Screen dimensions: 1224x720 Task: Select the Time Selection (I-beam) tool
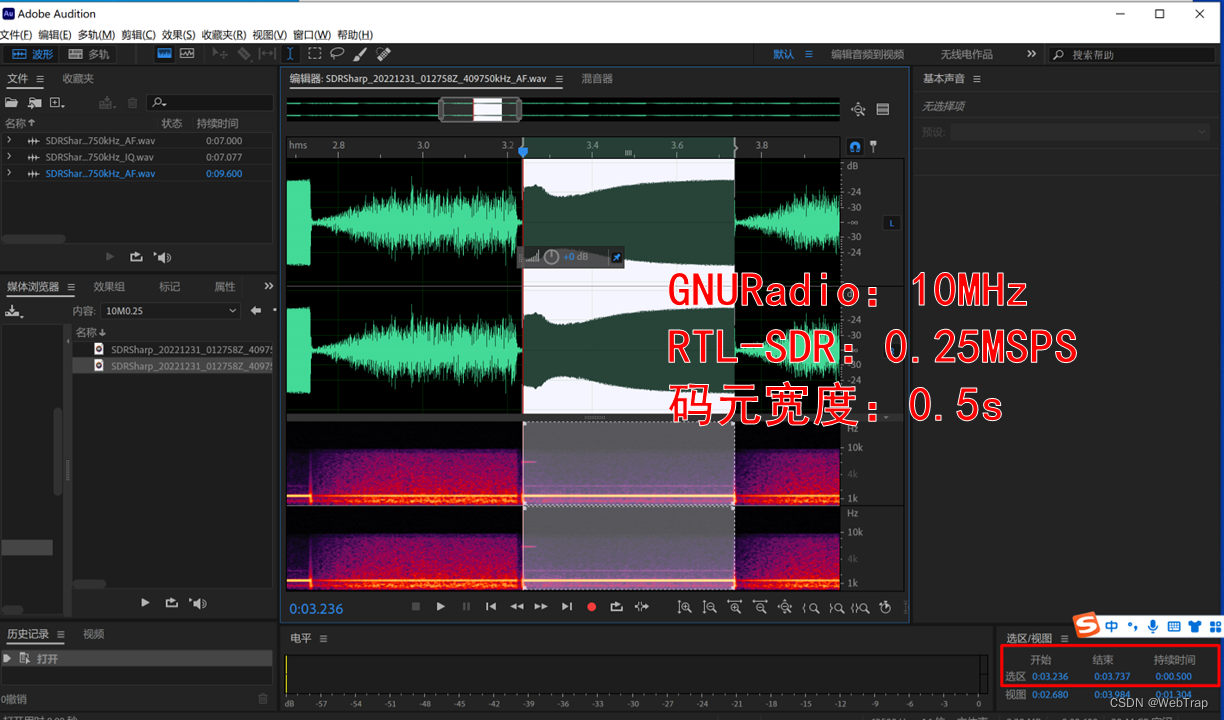pyautogui.click(x=290, y=54)
